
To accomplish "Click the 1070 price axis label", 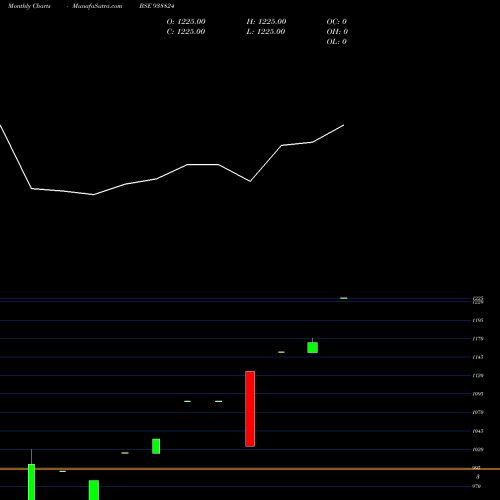I will click(x=478, y=412).
